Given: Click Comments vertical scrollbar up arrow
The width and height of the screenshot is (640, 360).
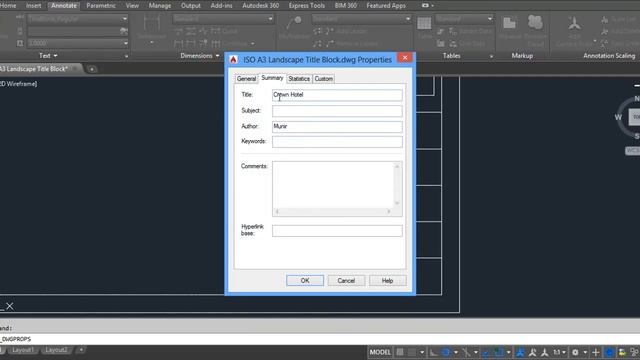Looking at the screenshot, I should pyautogui.click(x=397, y=166).
